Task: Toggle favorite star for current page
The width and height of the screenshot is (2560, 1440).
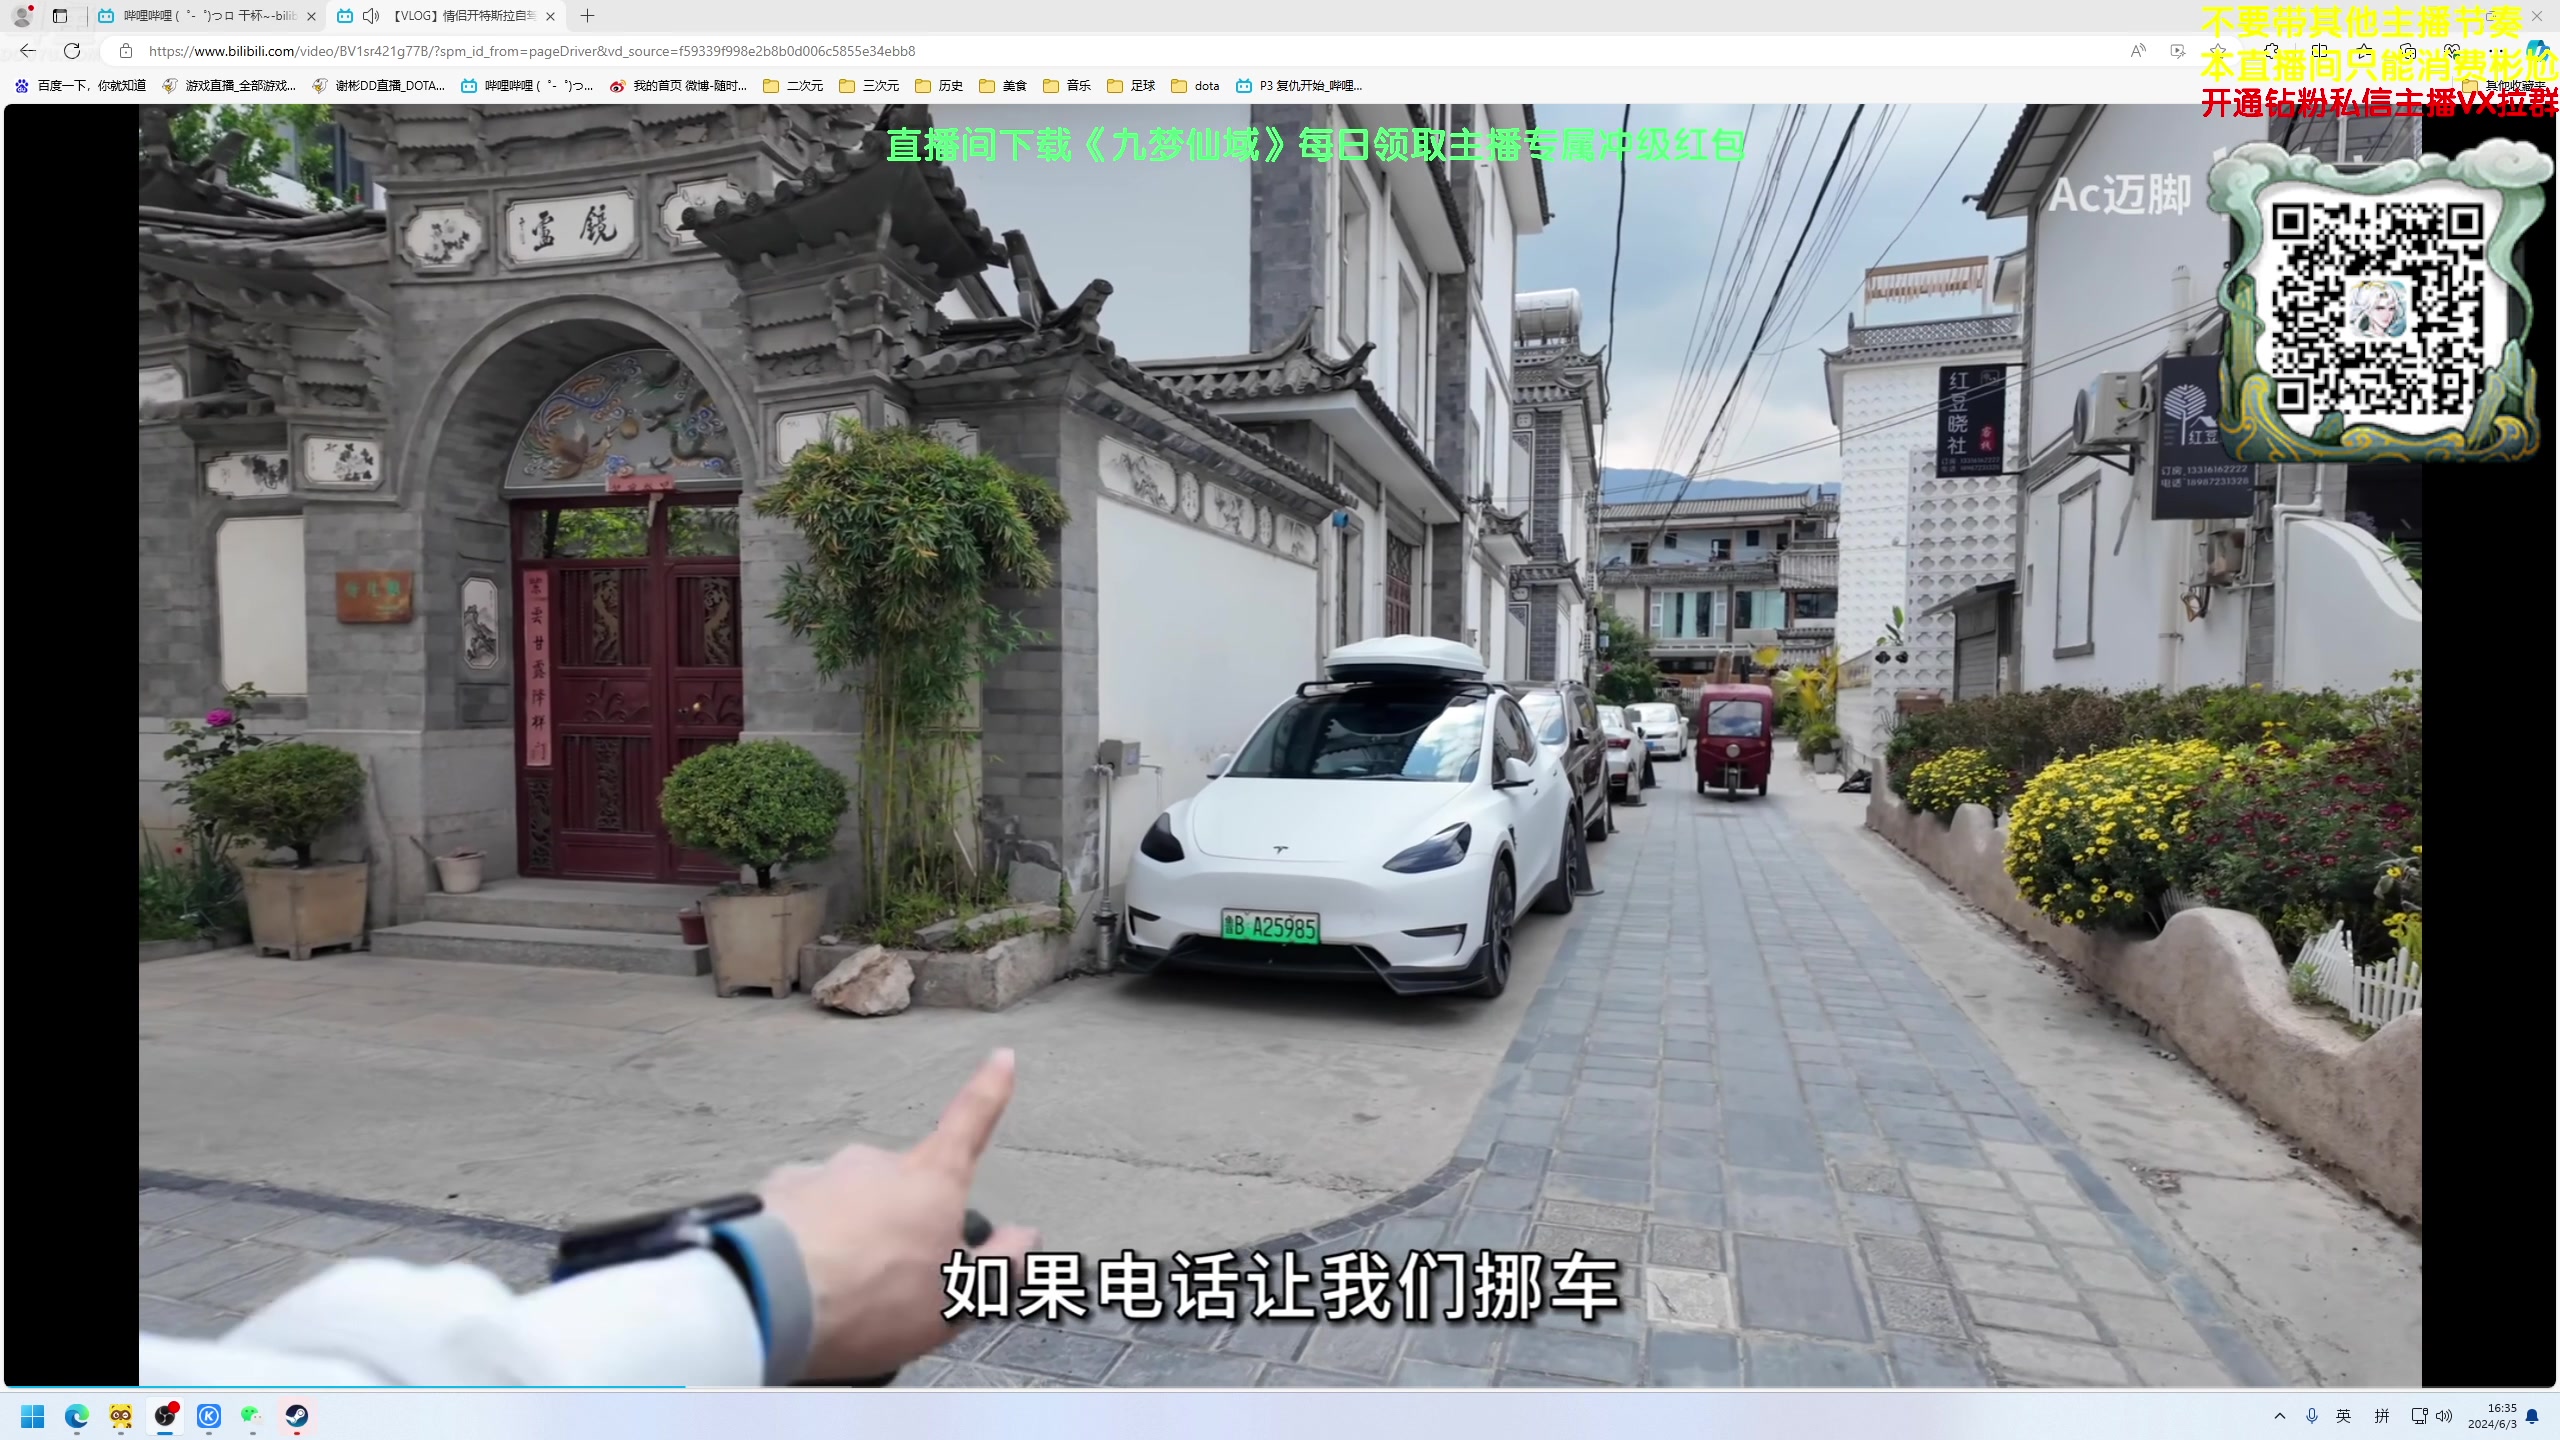Action: tap(2219, 50)
